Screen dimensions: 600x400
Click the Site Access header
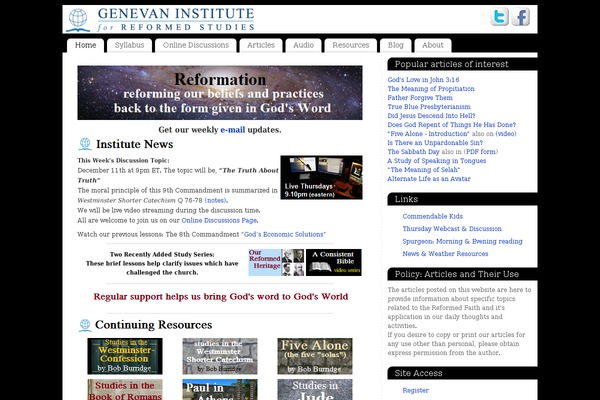[462, 373]
